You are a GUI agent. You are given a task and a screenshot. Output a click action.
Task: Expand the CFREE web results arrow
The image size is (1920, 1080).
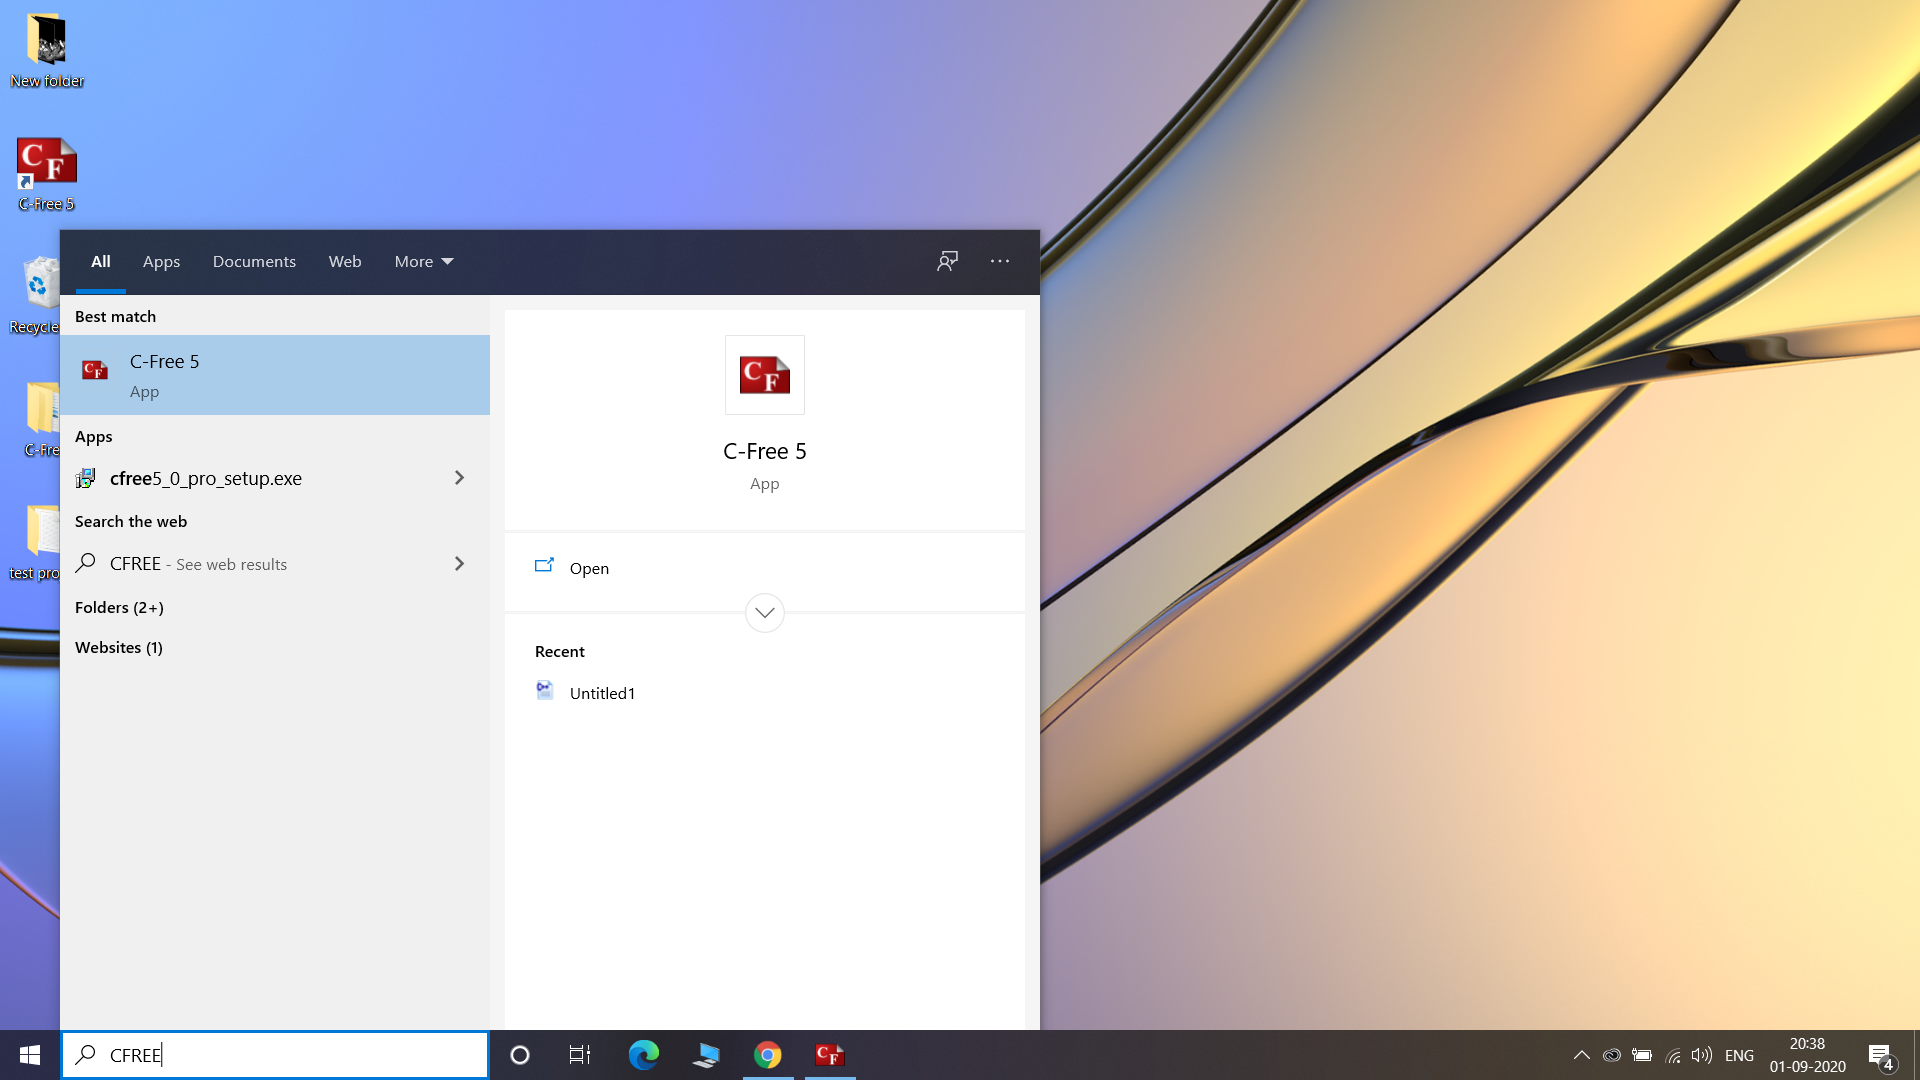pyautogui.click(x=459, y=564)
